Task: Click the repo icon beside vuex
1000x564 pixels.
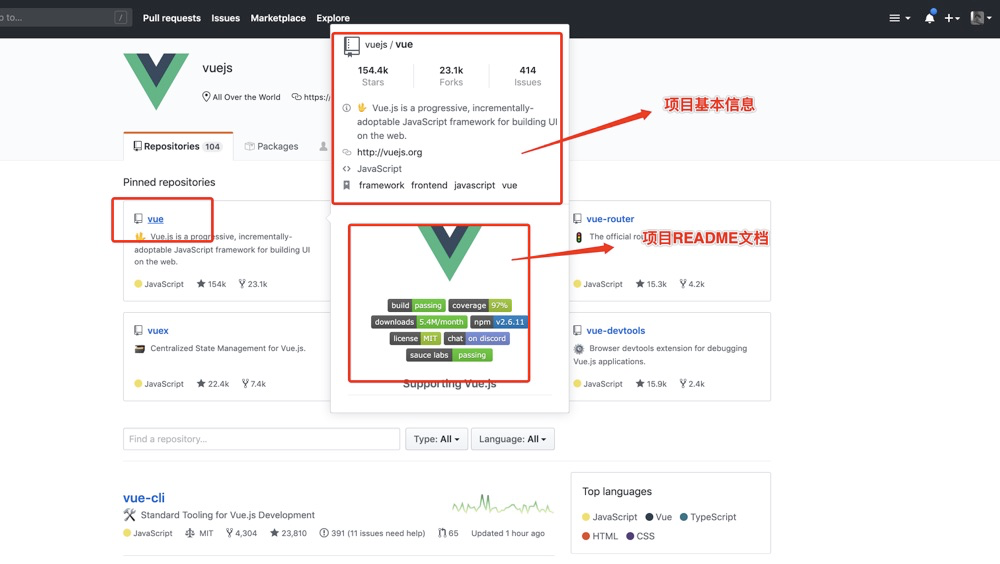Action: pos(138,330)
